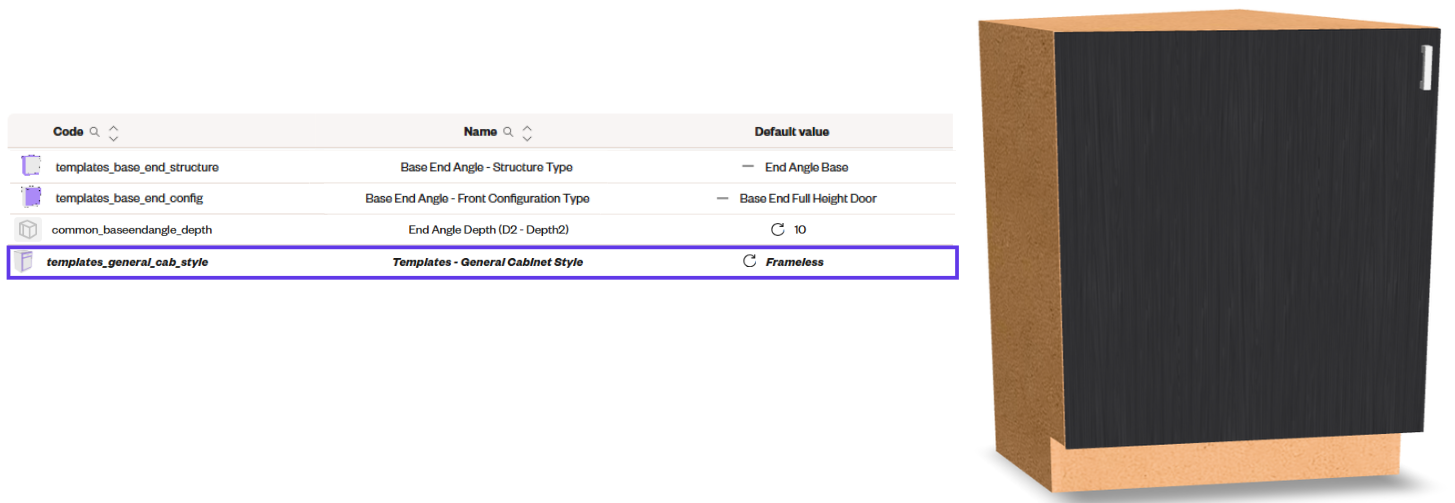Image resolution: width=1455 pixels, height=503 pixels.
Task: Select the templates_base_end_structure code
Action: coord(137,167)
